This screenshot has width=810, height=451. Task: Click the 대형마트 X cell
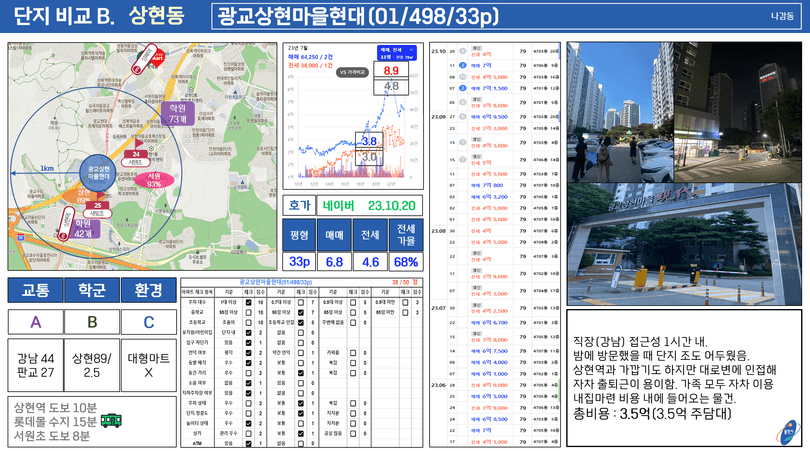[149, 365]
